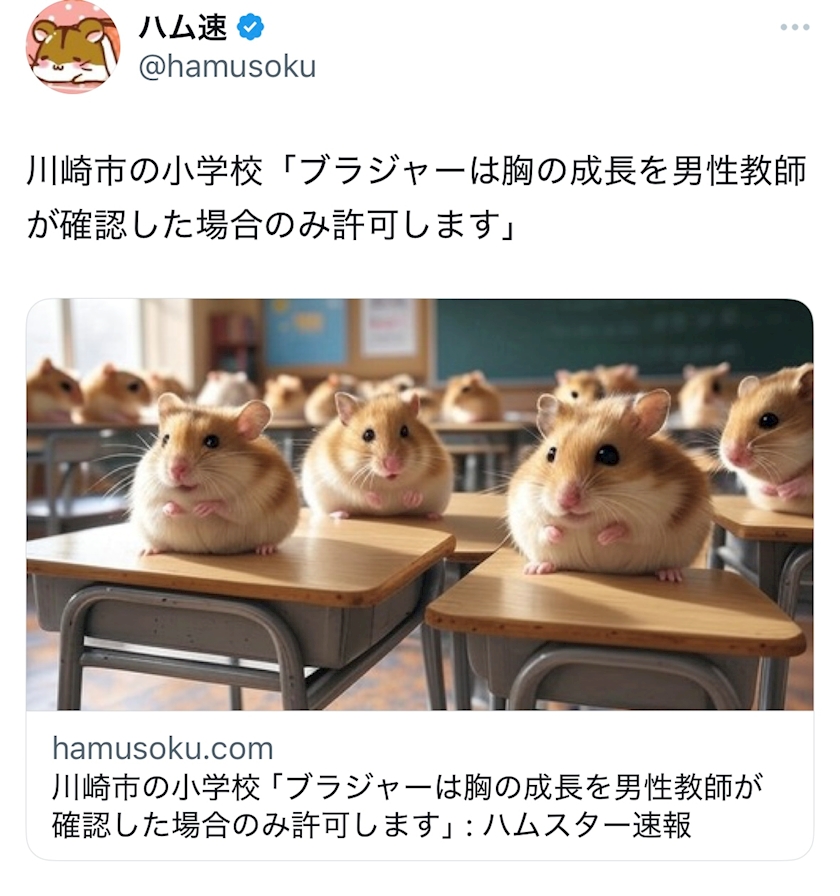Open the ハム速 hamster cartoon avatar
The image size is (840, 896).
pos(73,47)
